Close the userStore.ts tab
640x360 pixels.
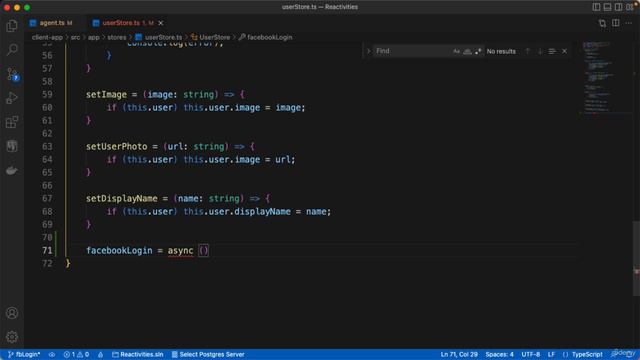click(161, 23)
